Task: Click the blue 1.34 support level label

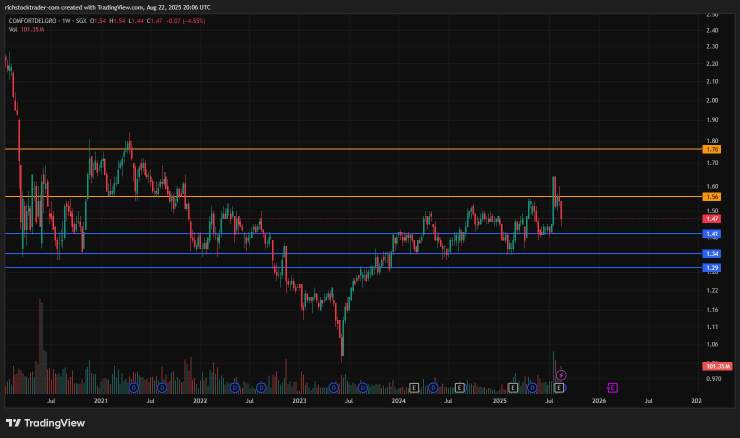Action: pos(712,254)
